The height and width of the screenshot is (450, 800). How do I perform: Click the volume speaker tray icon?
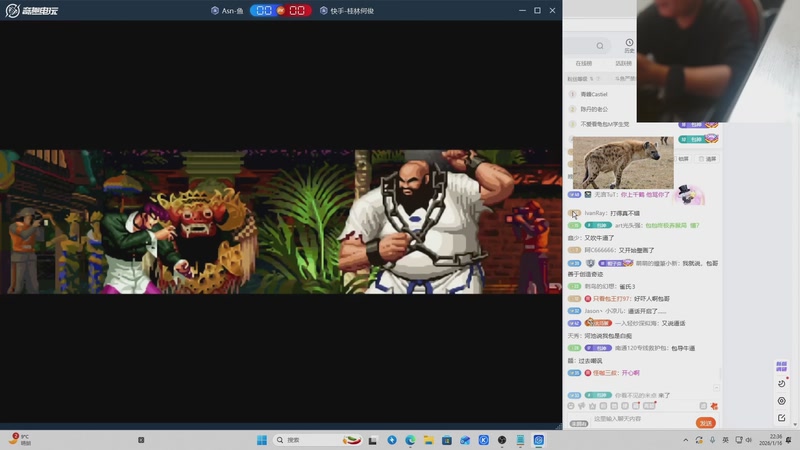(x=748, y=440)
